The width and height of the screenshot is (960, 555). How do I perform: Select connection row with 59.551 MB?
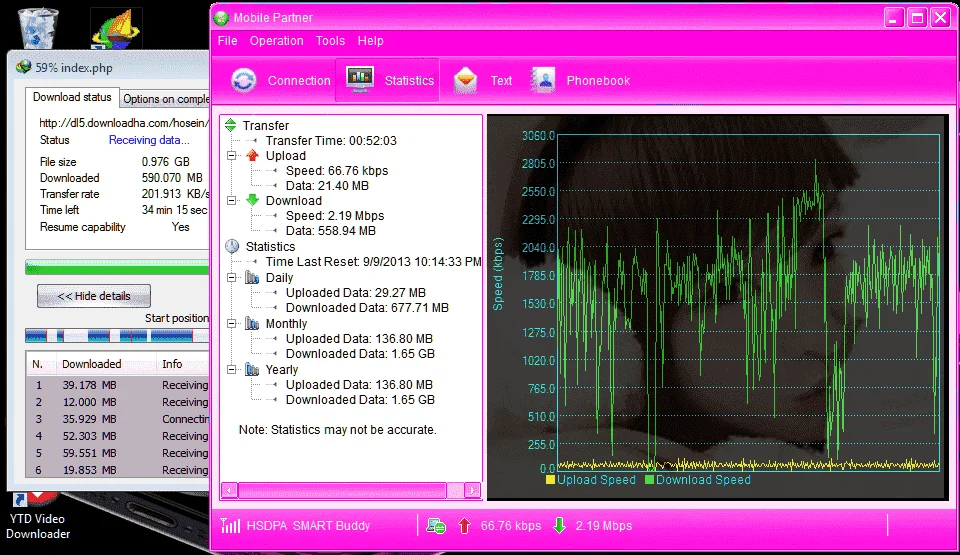coord(118,453)
